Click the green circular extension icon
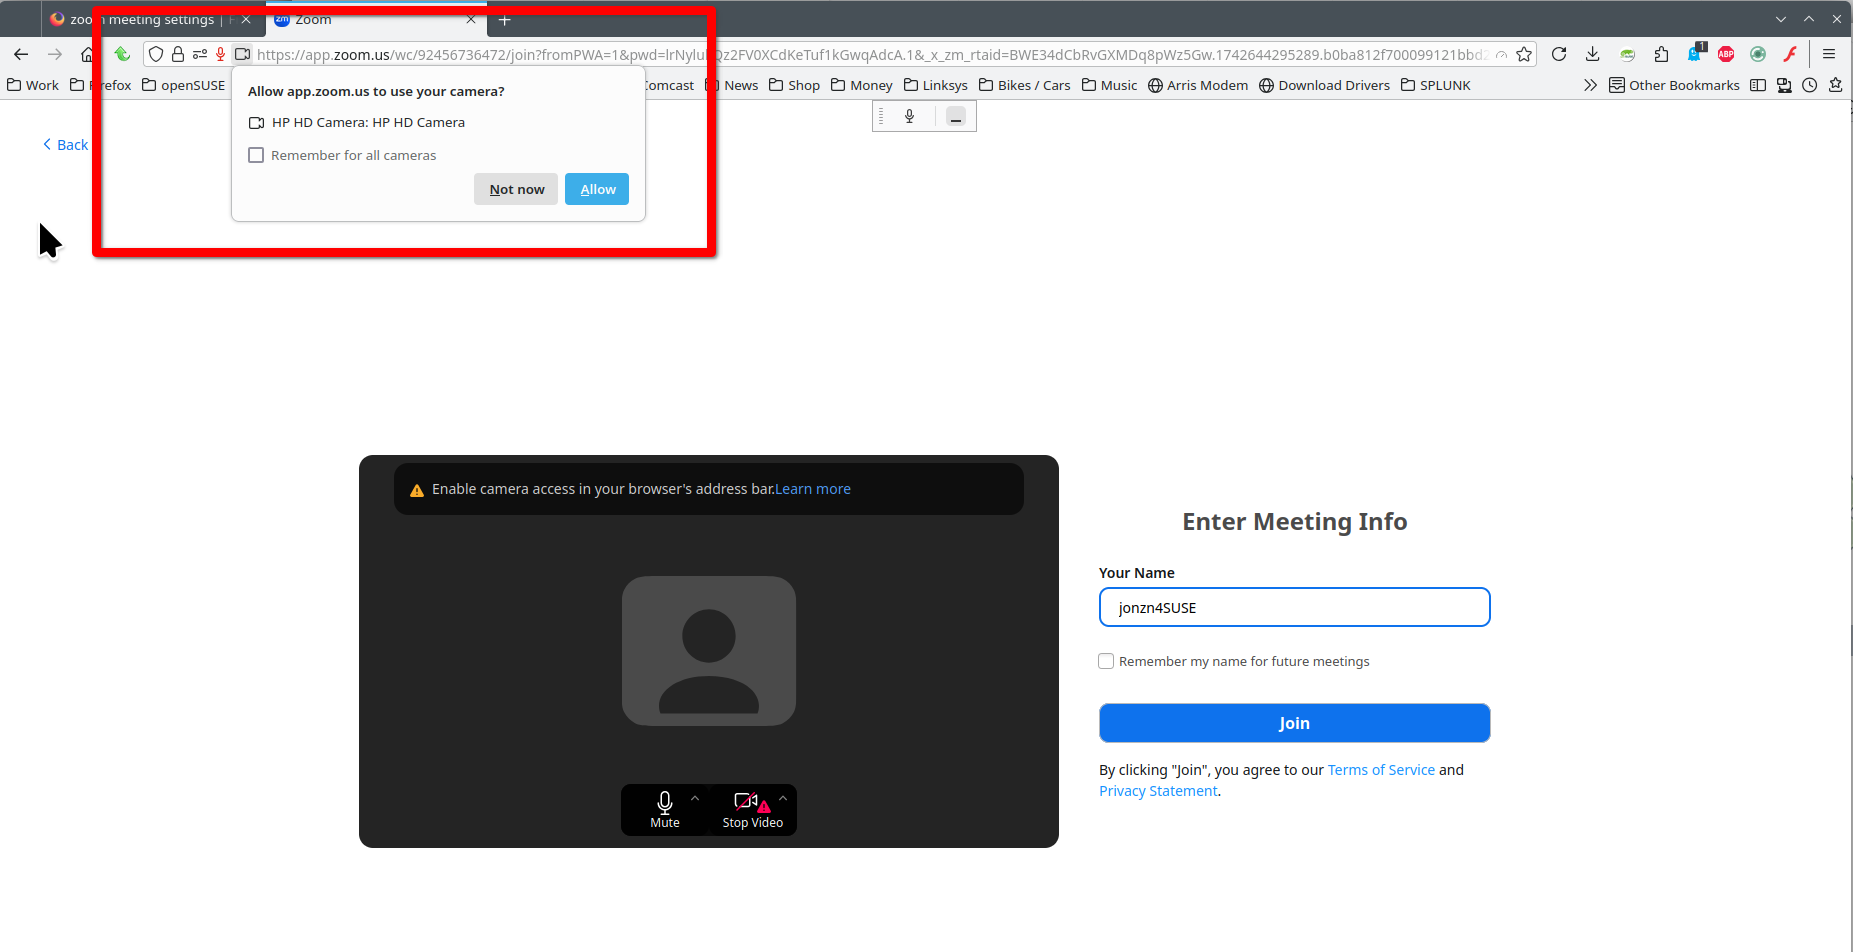 pyautogui.click(x=1758, y=54)
